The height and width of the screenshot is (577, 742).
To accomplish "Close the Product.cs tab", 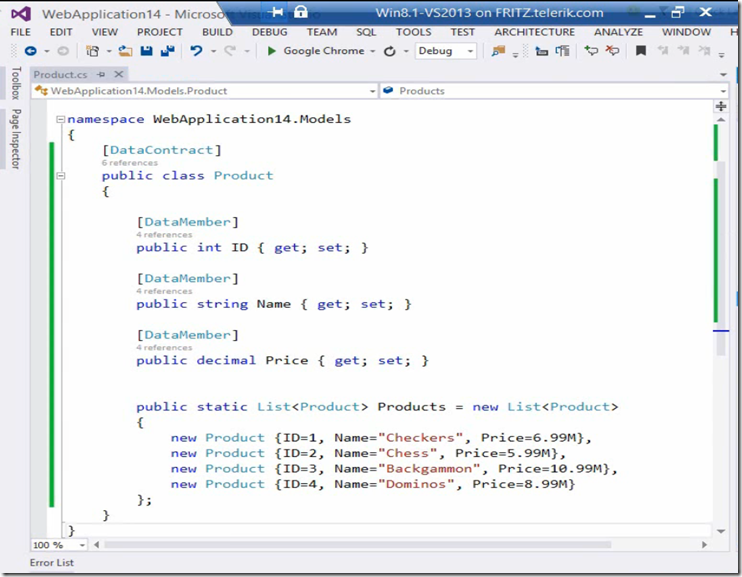I will [119, 74].
